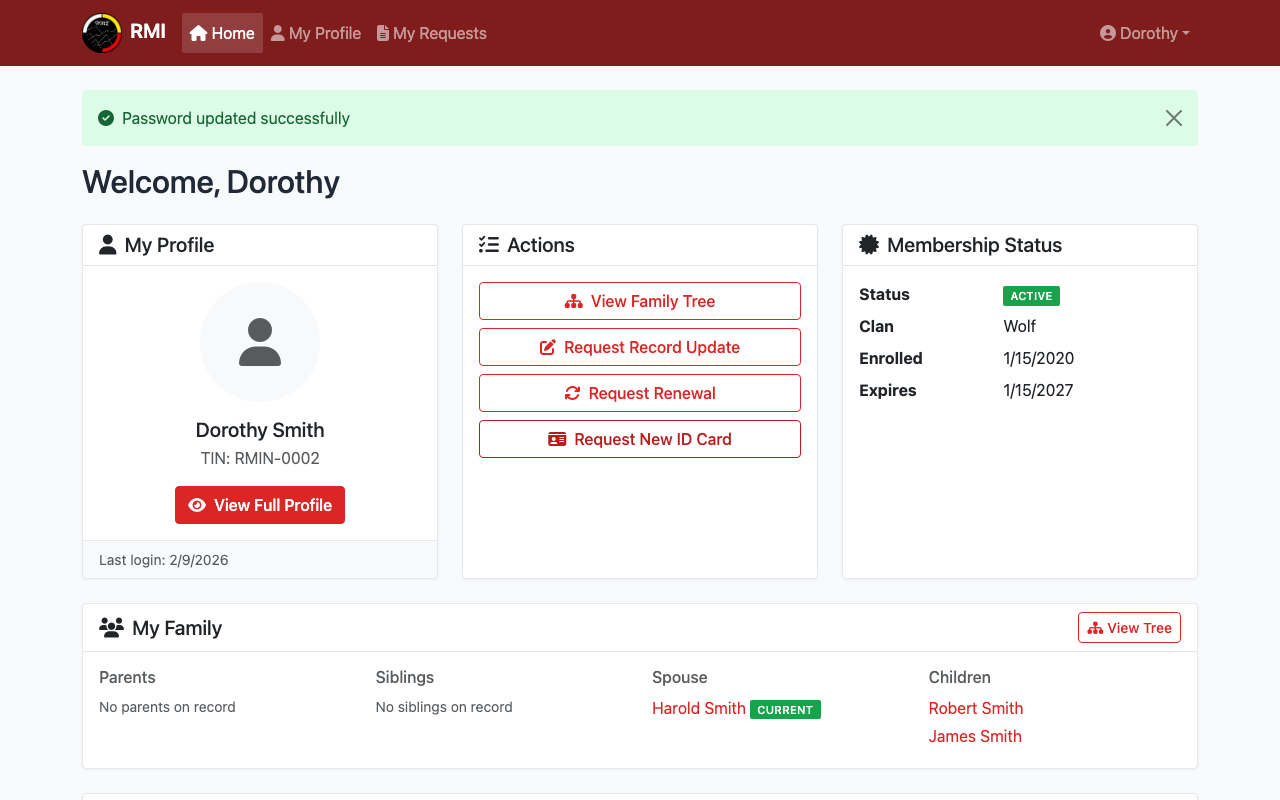Open Harold Smith spouse link
This screenshot has width=1280, height=800.
tap(698, 708)
